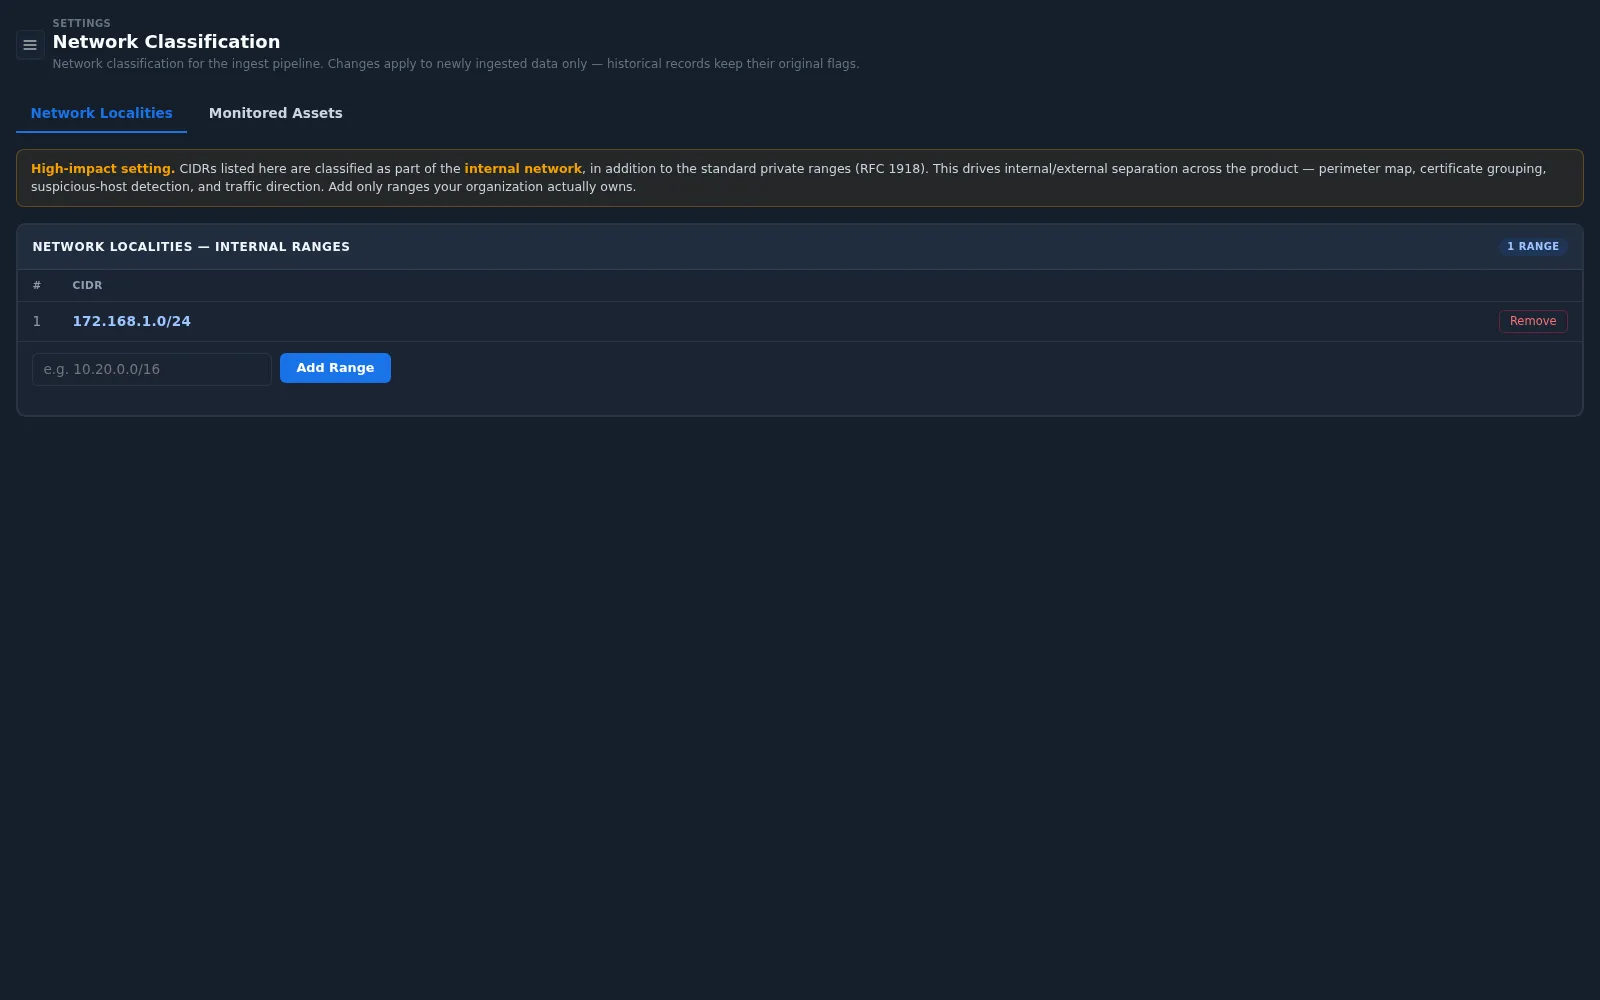Switch to the Monitored Assets tab

pos(275,113)
